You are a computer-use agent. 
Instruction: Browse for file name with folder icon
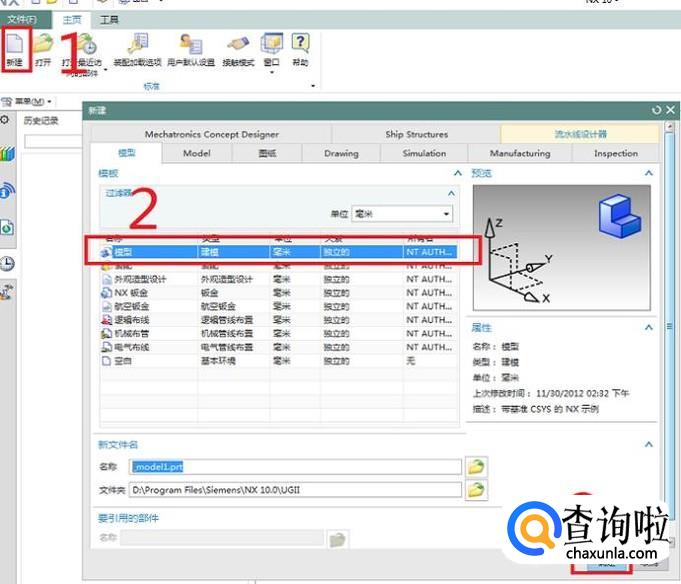coord(477,466)
